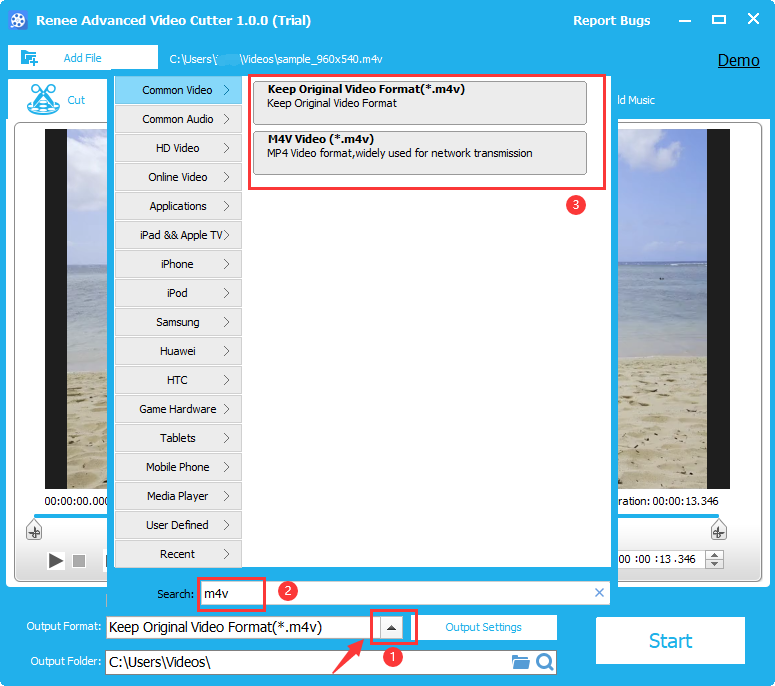
Task: Select the Common Audio category
Action: 178,119
